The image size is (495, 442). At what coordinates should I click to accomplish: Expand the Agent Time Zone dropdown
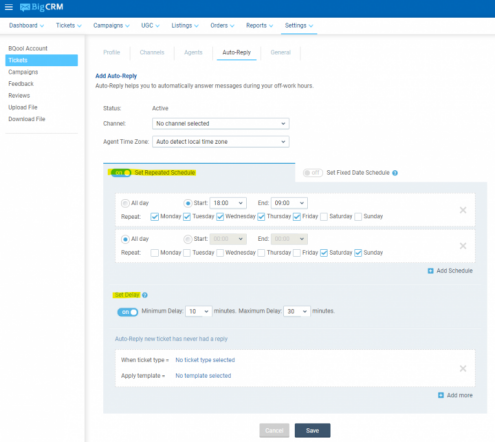[221, 142]
